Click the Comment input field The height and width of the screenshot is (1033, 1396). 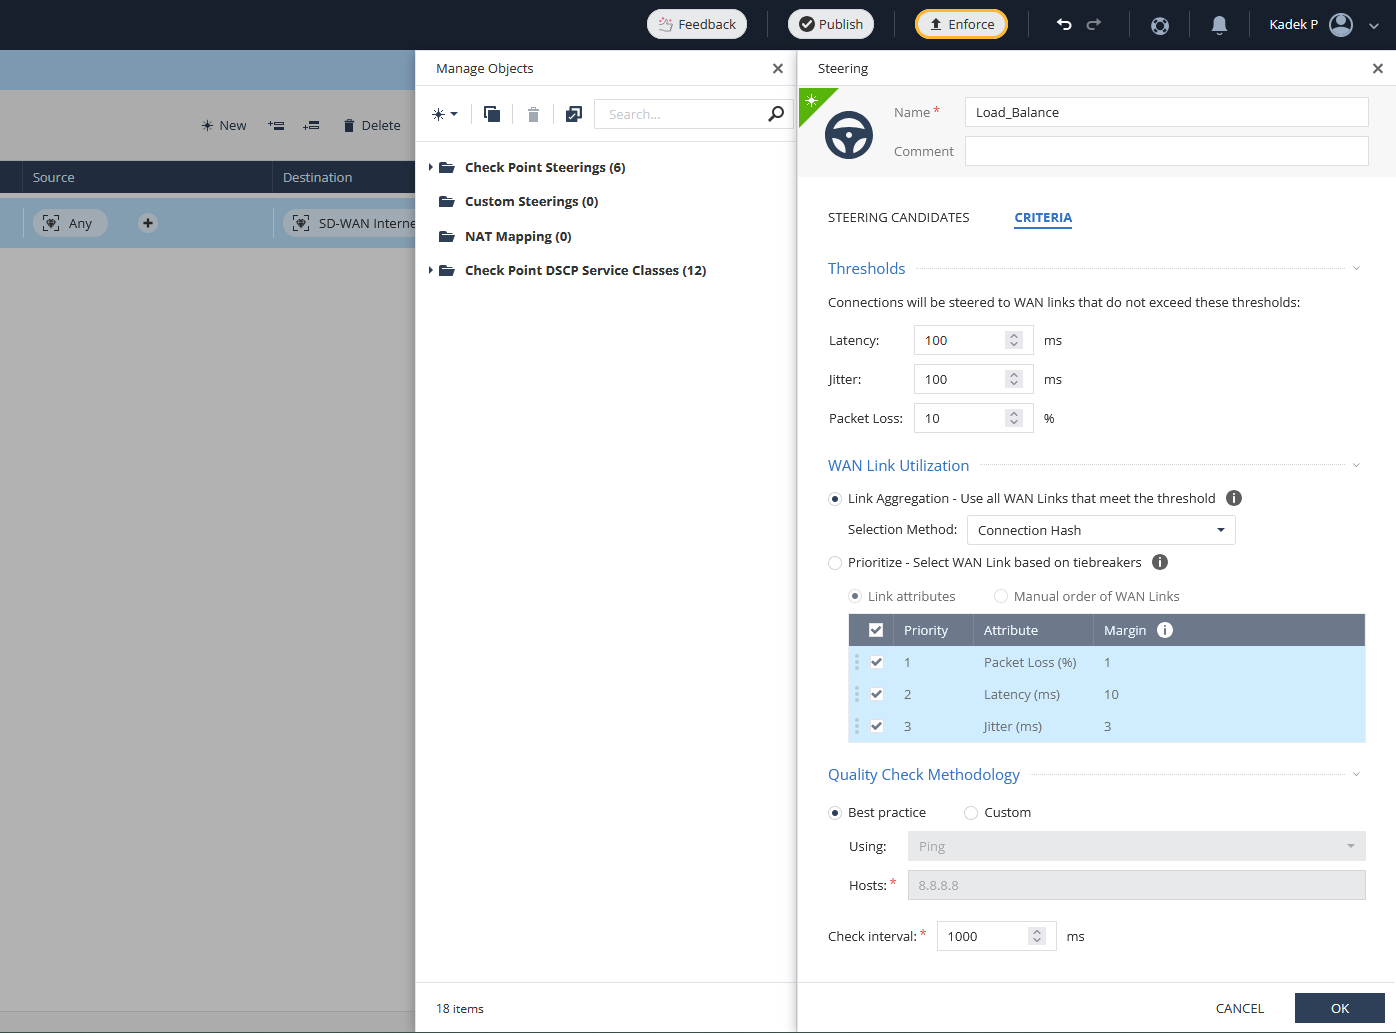coord(1166,151)
